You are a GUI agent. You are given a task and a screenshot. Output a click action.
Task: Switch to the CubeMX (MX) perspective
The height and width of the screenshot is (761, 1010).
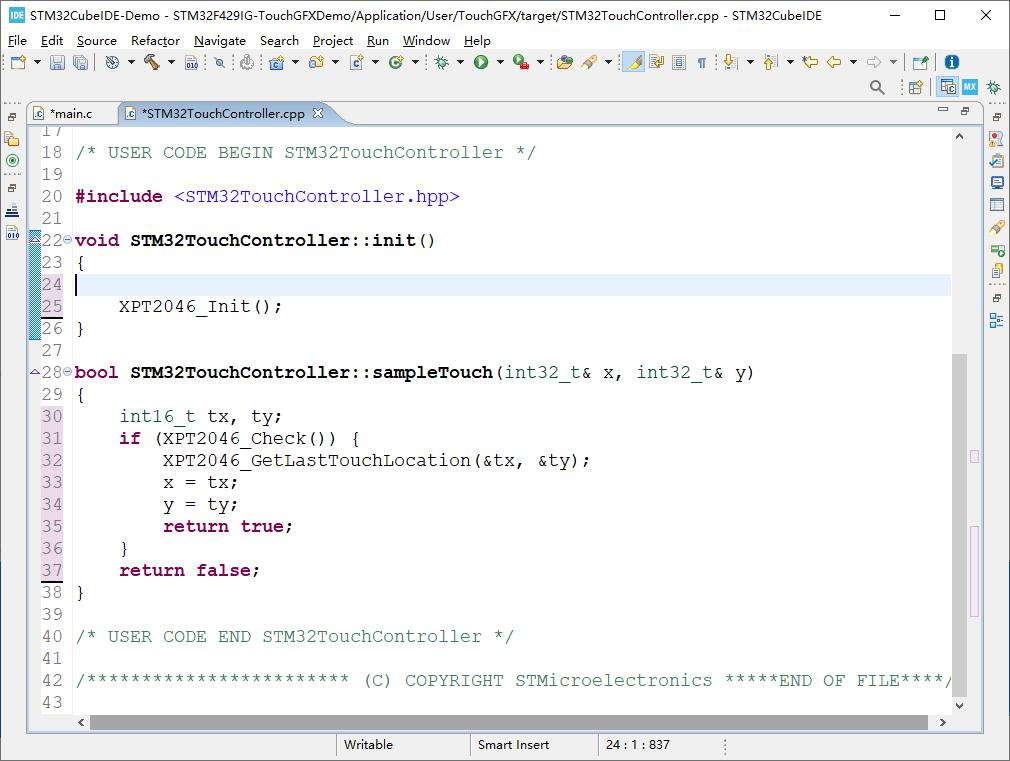click(x=969, y=88)
